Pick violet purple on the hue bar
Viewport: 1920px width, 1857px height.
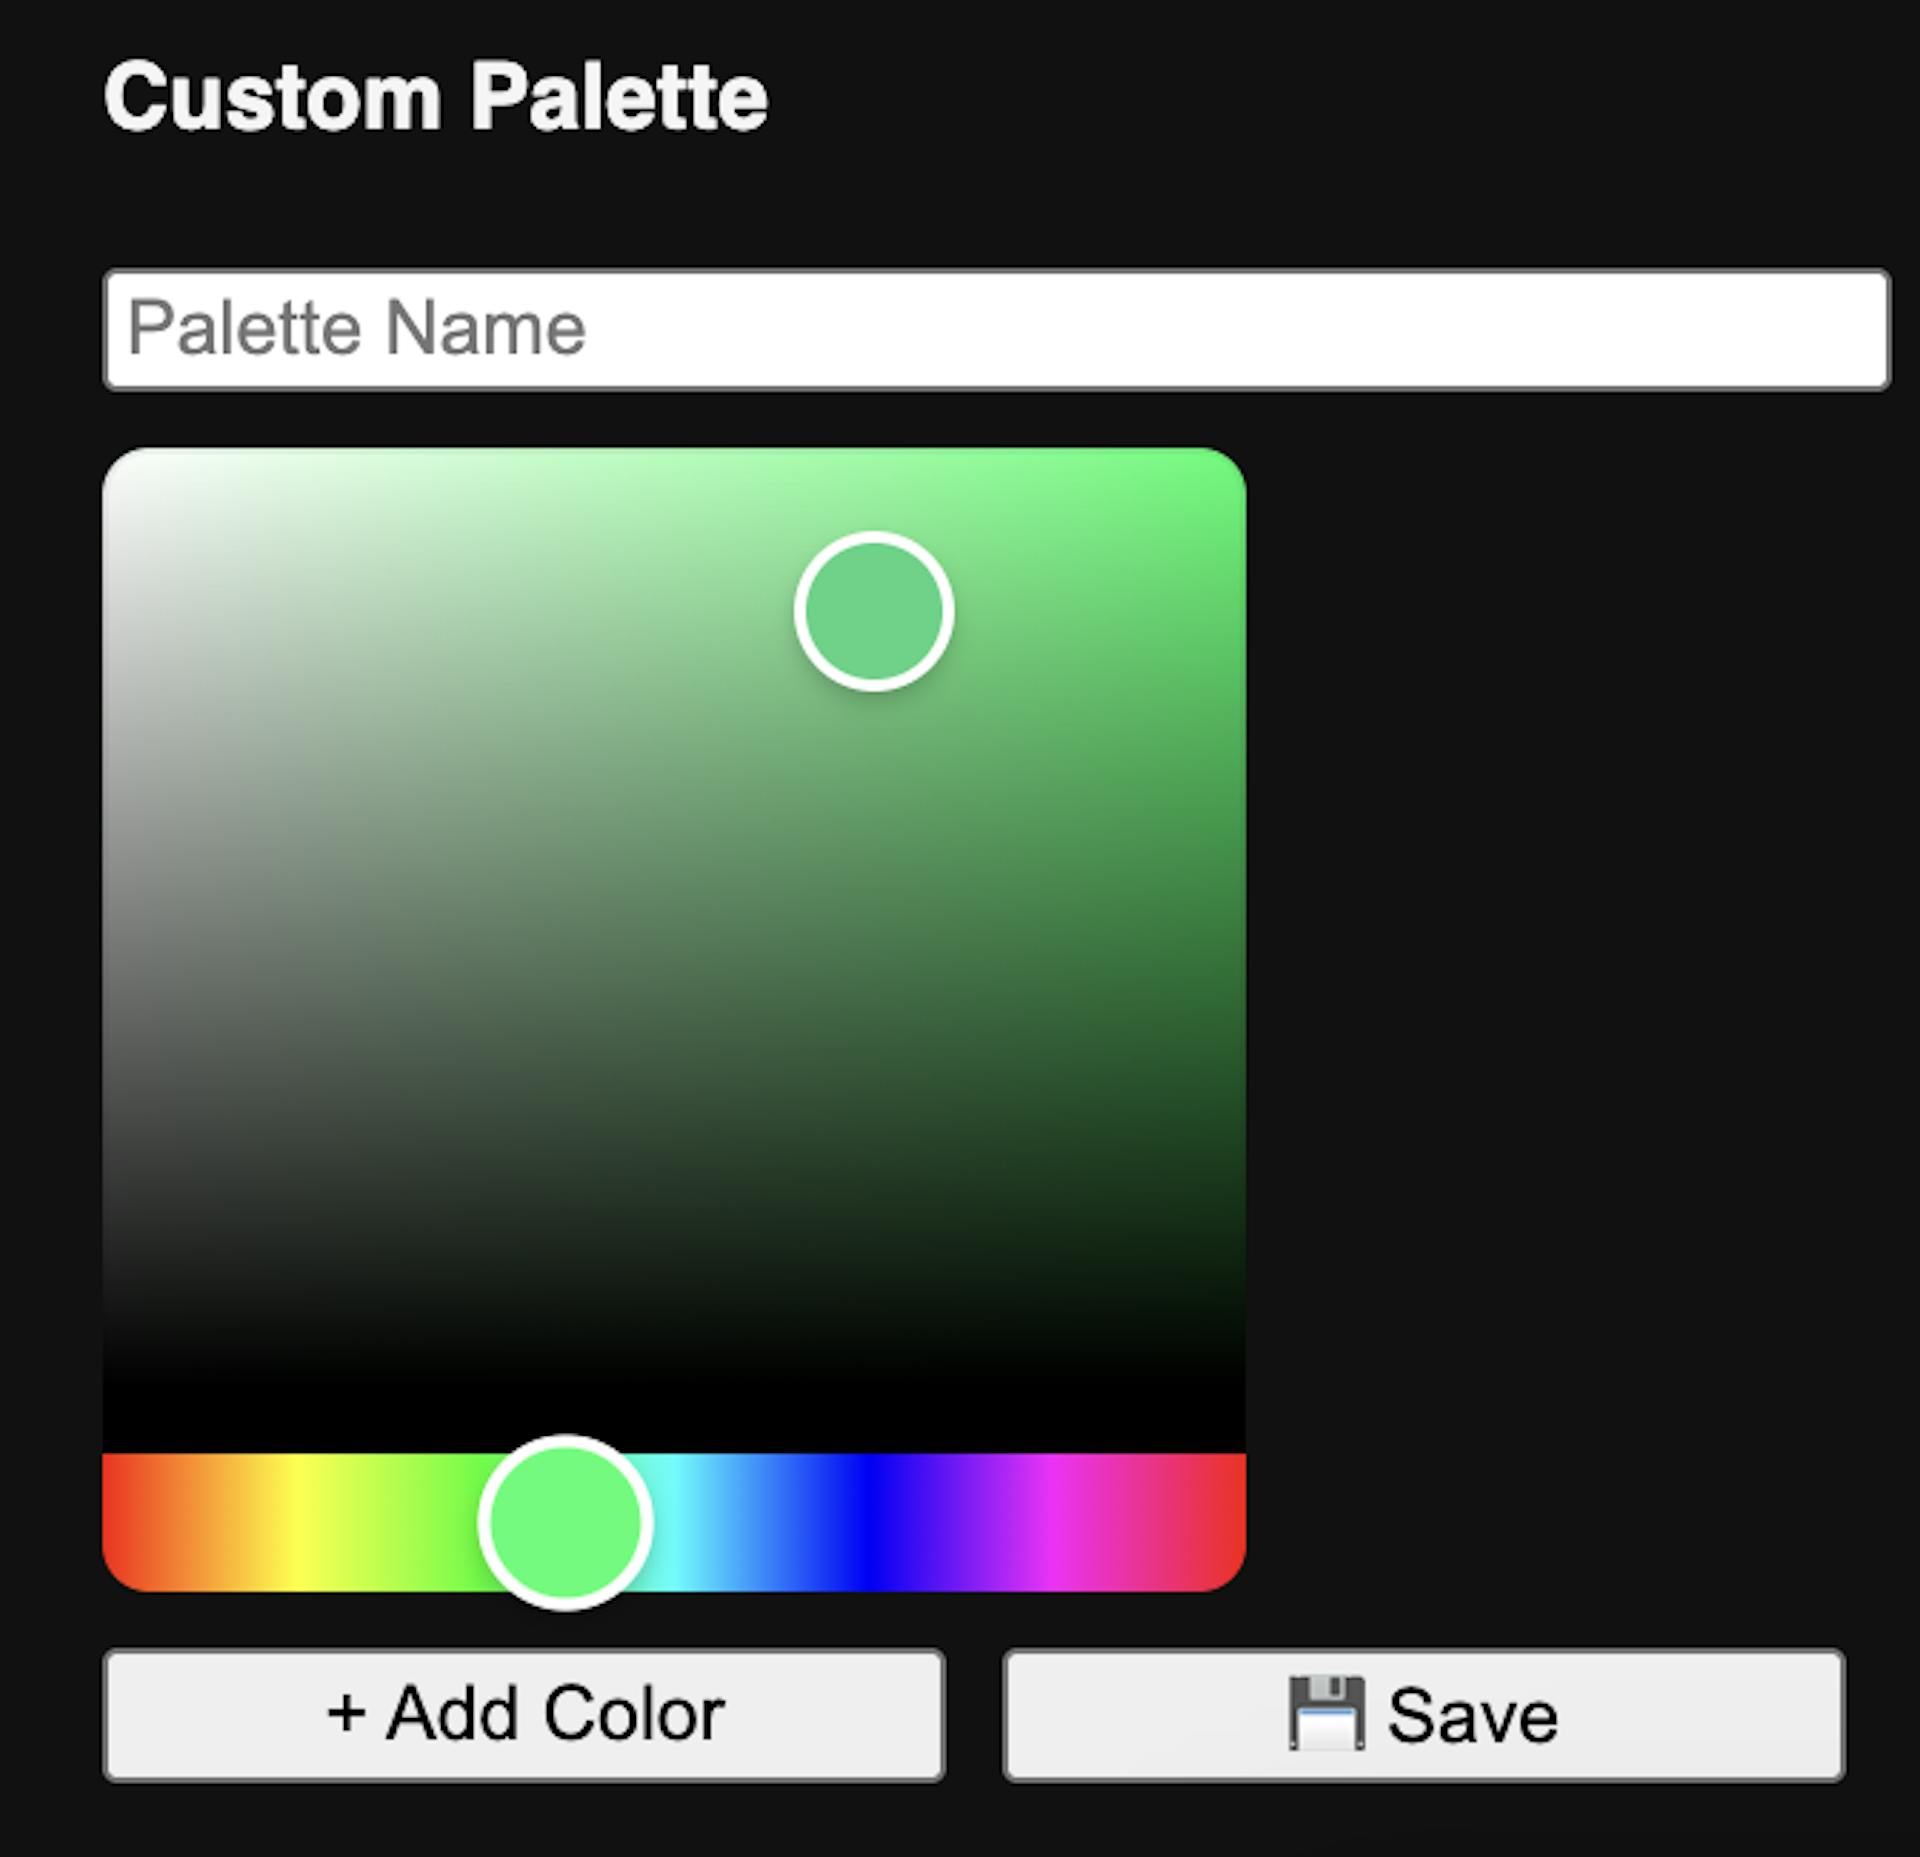point(960,1522)
